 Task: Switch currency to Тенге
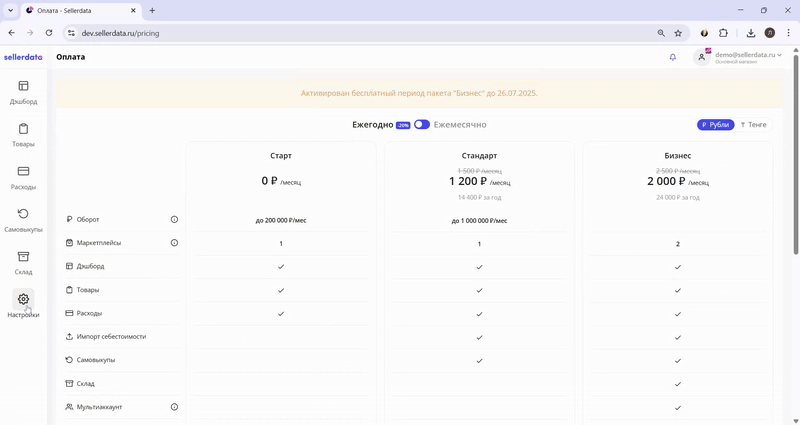click(x=754, y=125)
